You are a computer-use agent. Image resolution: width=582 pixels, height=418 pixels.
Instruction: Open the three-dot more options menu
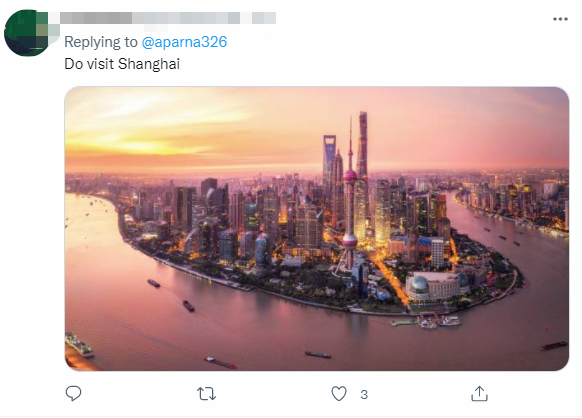coord(560,19)
